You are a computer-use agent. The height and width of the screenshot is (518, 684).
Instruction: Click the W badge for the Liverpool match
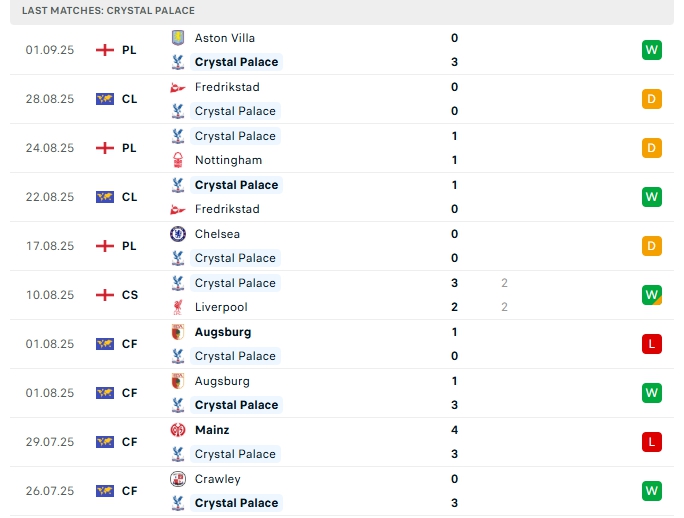(652, 295)
